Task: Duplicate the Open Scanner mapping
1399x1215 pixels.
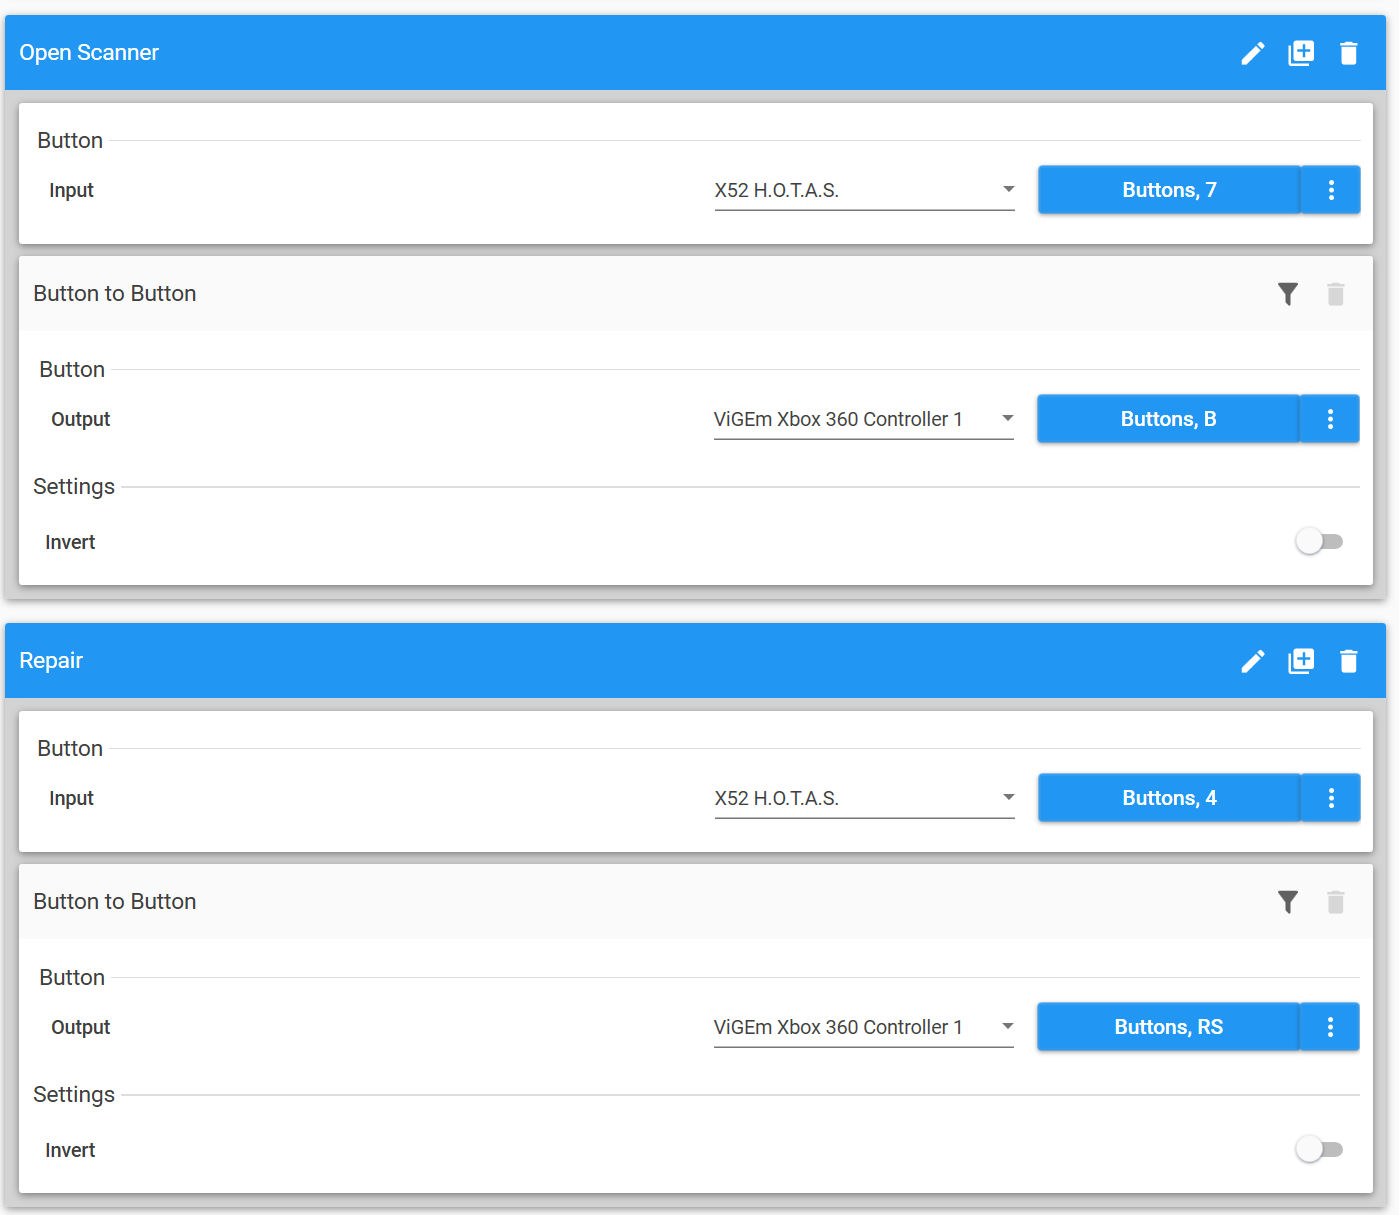Action: [x=1300, y=53]
